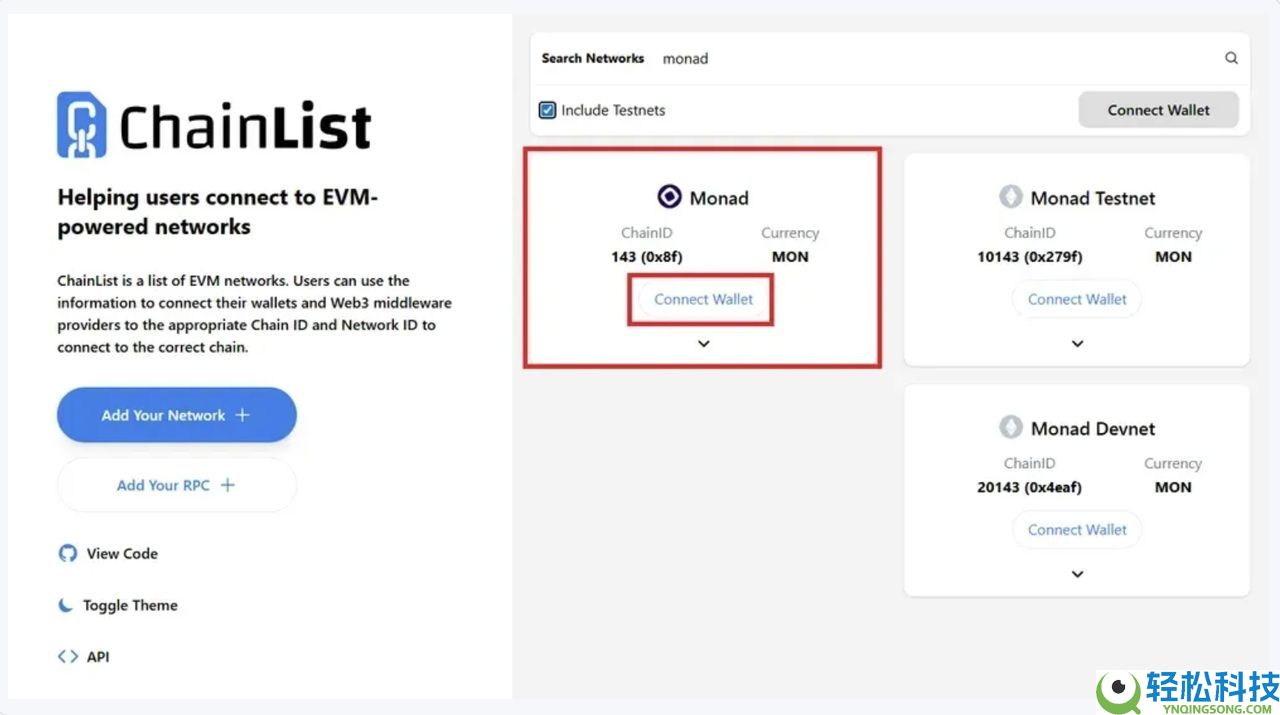Viewport: 1280px width, 715px height.
Task: Disable the Include Testnets checkbox
Action: 547,110
